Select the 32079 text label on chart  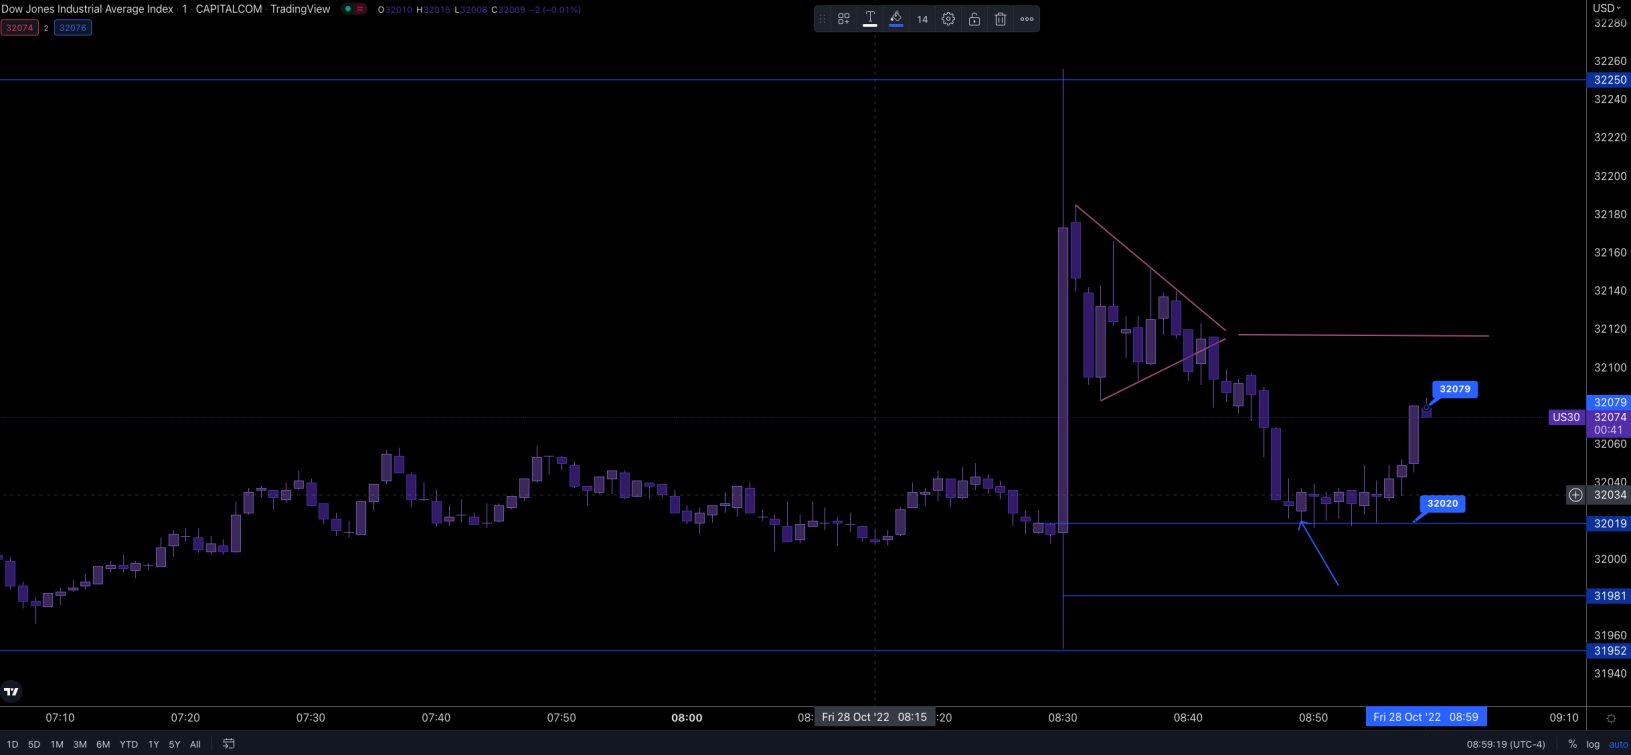tap(1455, 389)
